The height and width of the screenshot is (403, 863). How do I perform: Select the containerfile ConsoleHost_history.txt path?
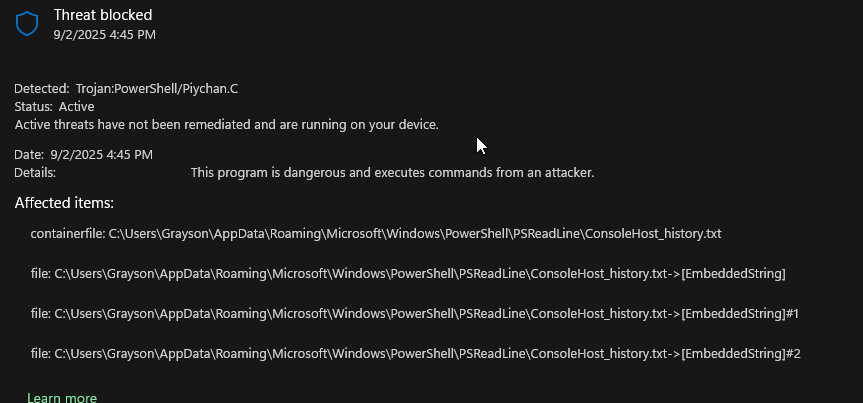point(376,234)
